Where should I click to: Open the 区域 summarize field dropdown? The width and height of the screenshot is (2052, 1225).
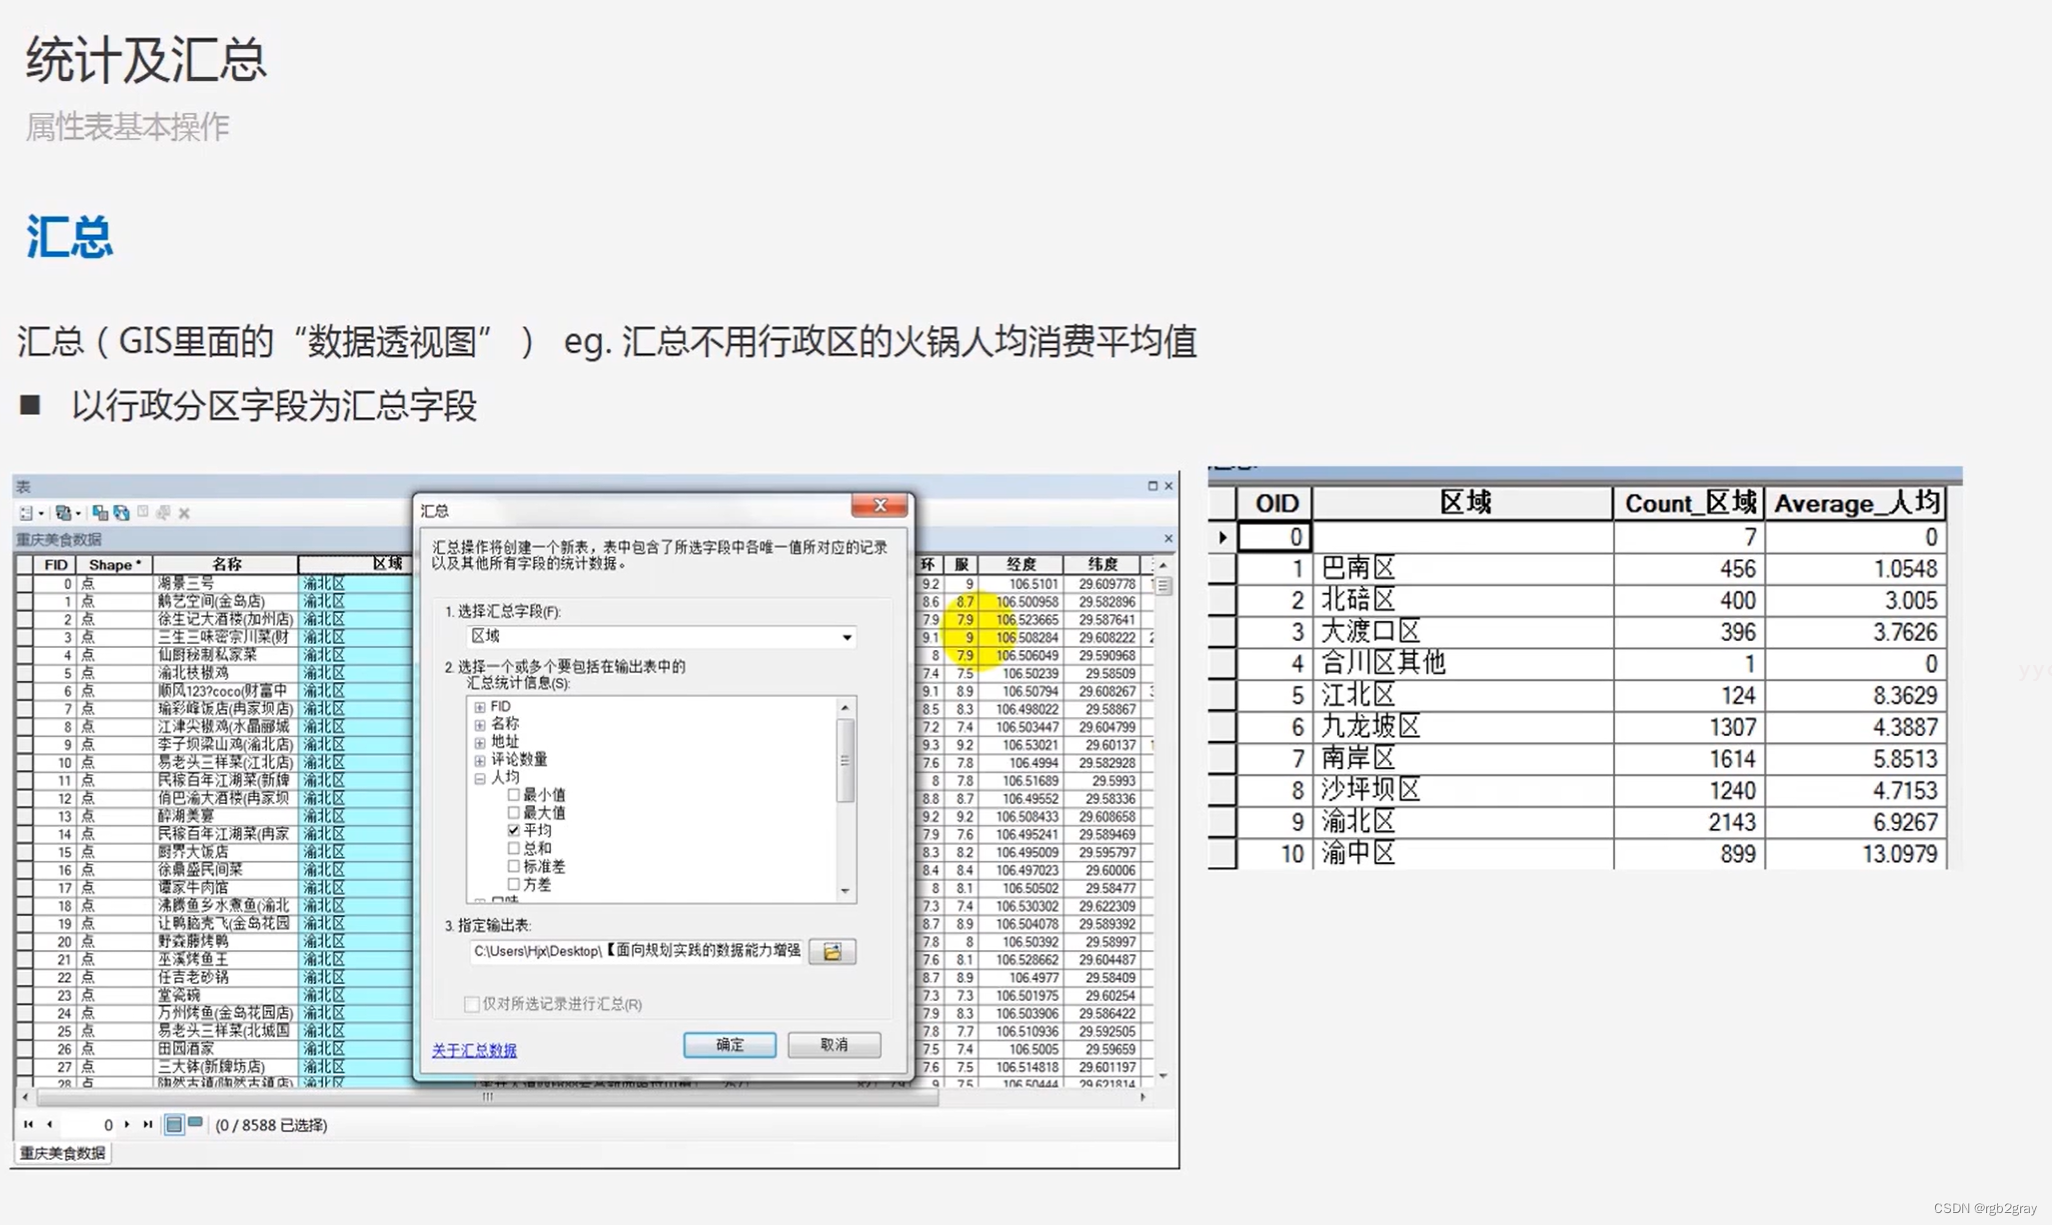tap(846, 637)
